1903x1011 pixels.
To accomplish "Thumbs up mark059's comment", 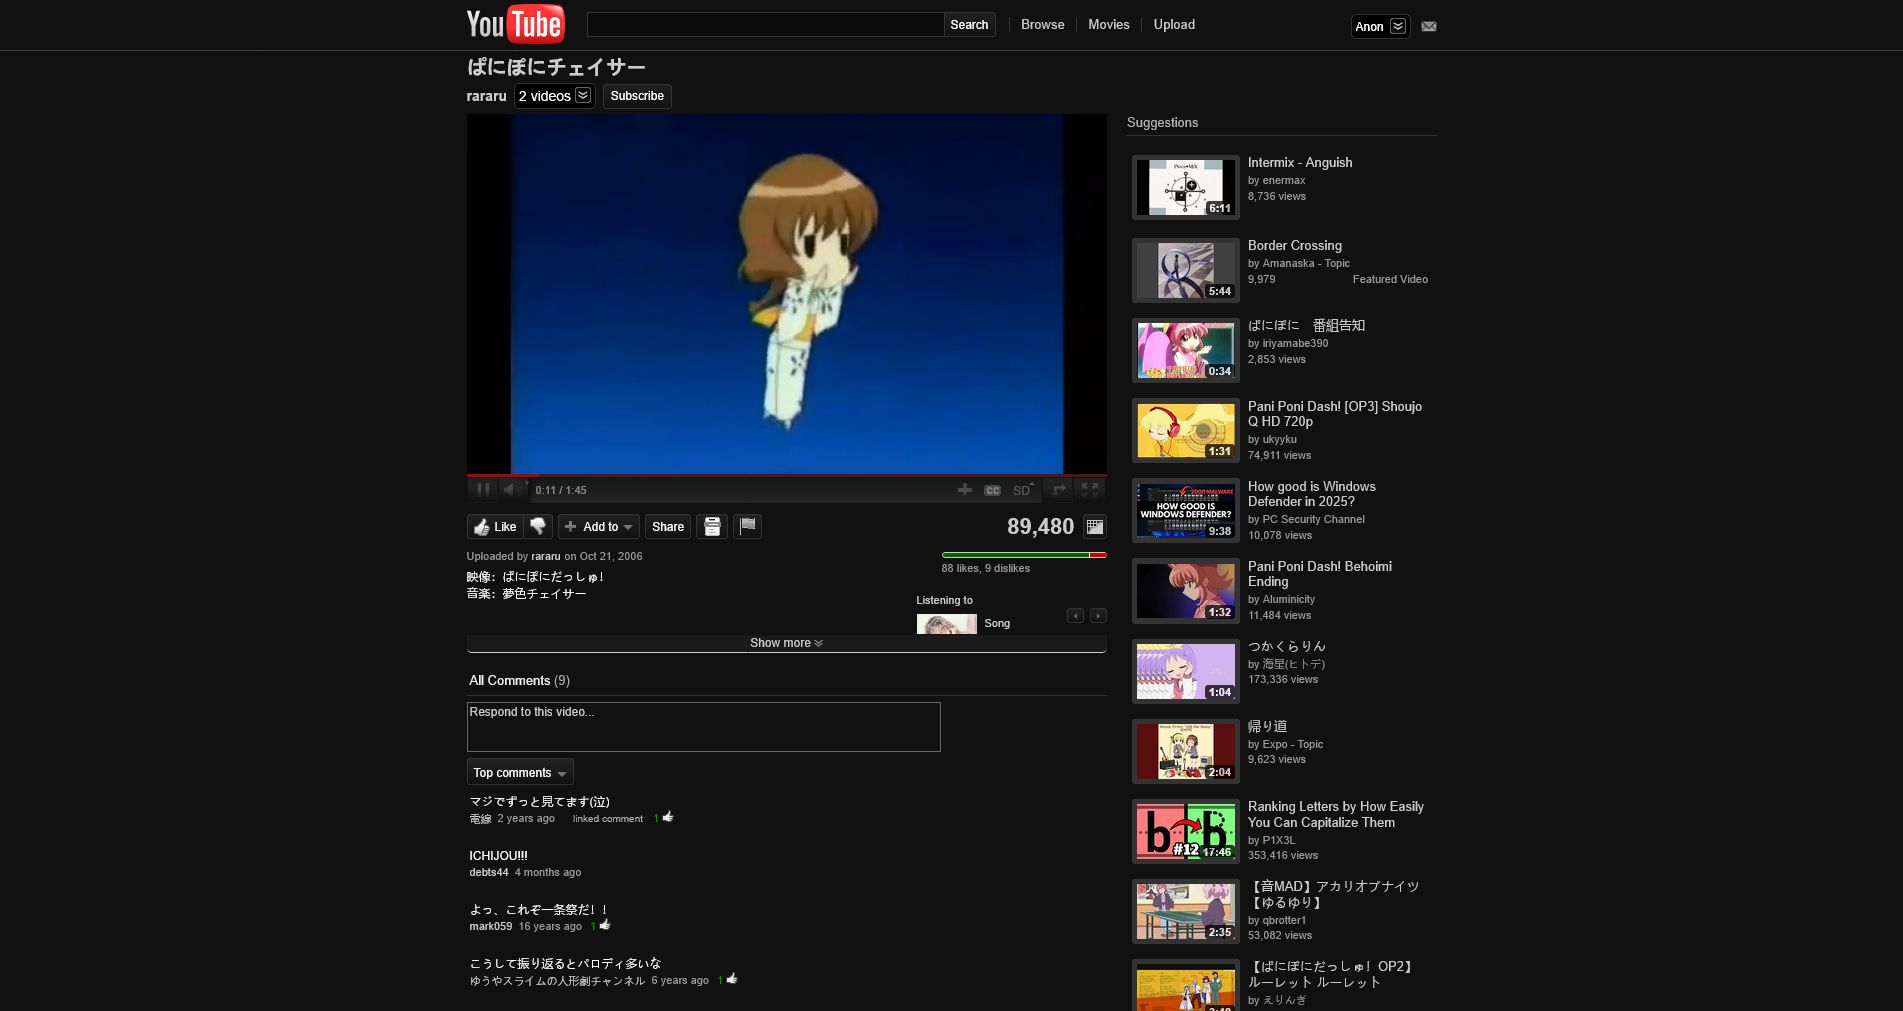I will coord(605,925).
